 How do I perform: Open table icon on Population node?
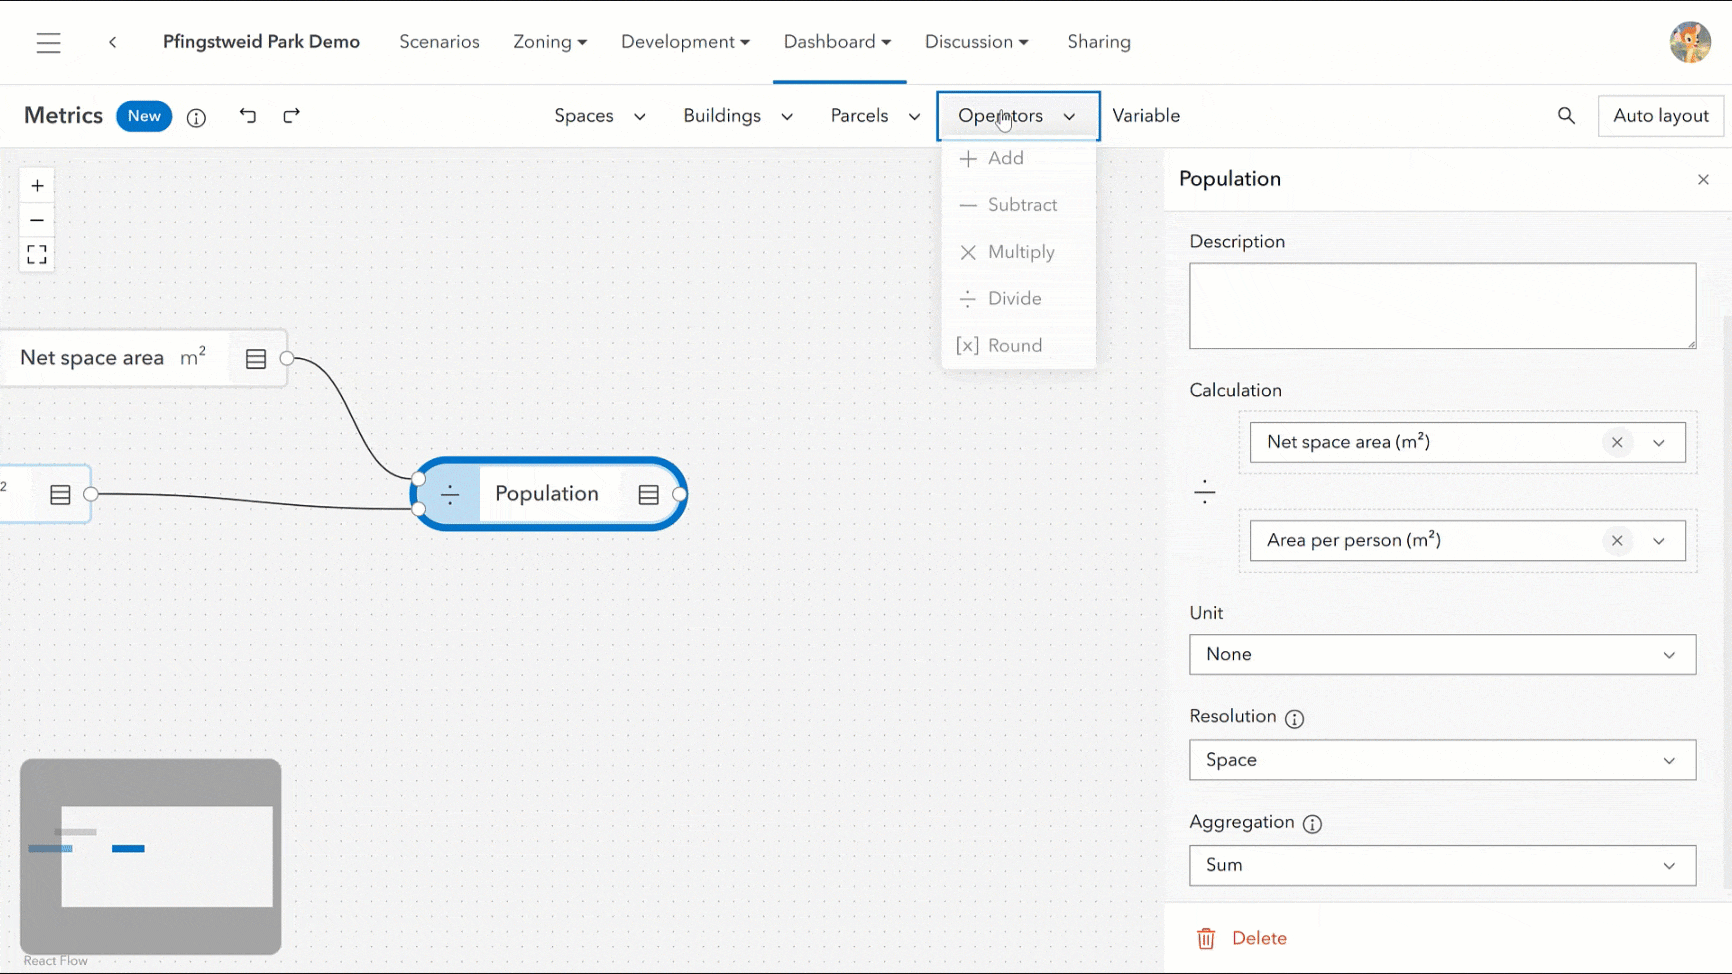coord(648,494)
